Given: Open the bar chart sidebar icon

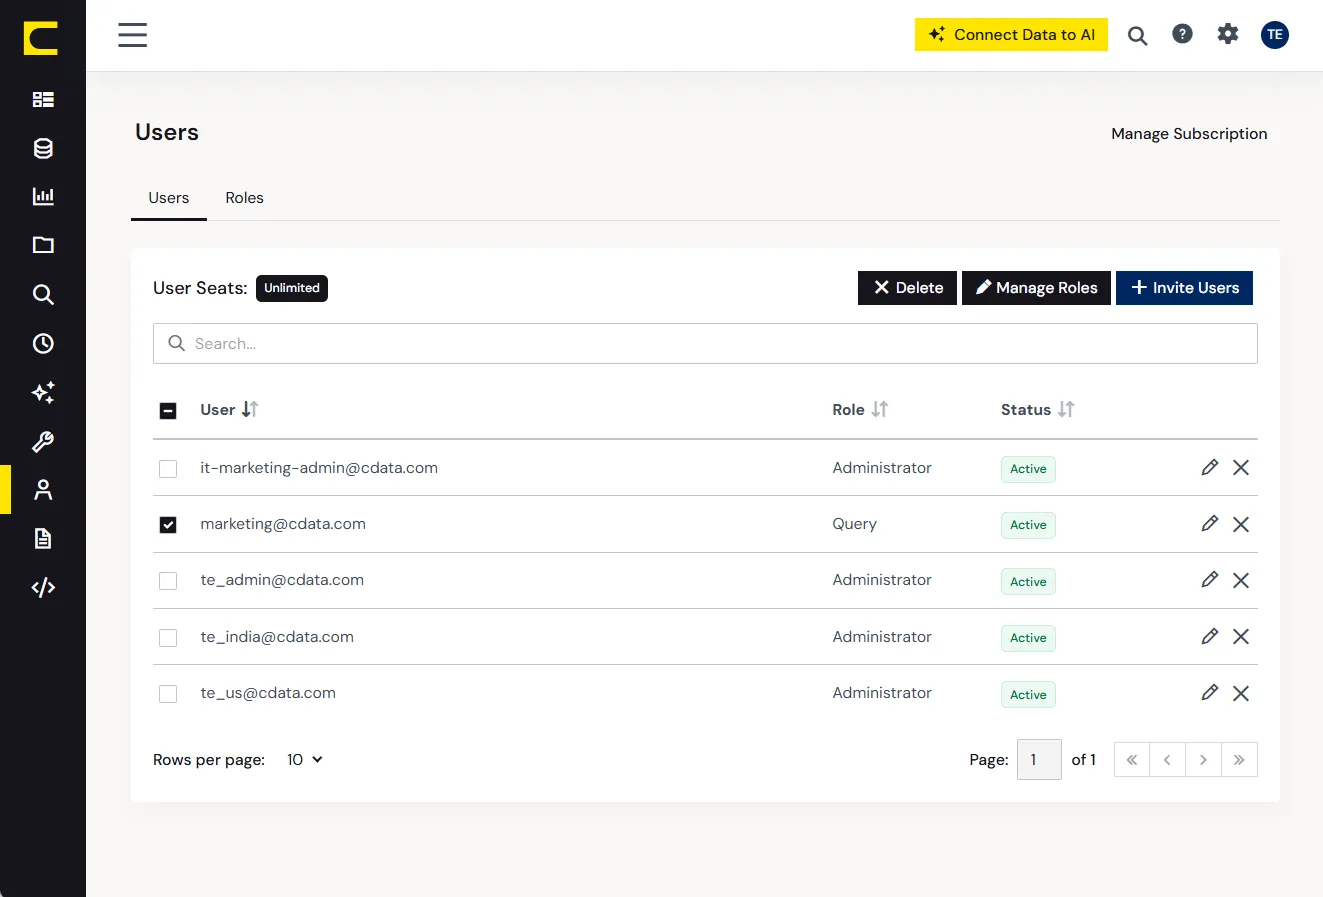Looking at the screenshot, I should click(x=43, y=196).
